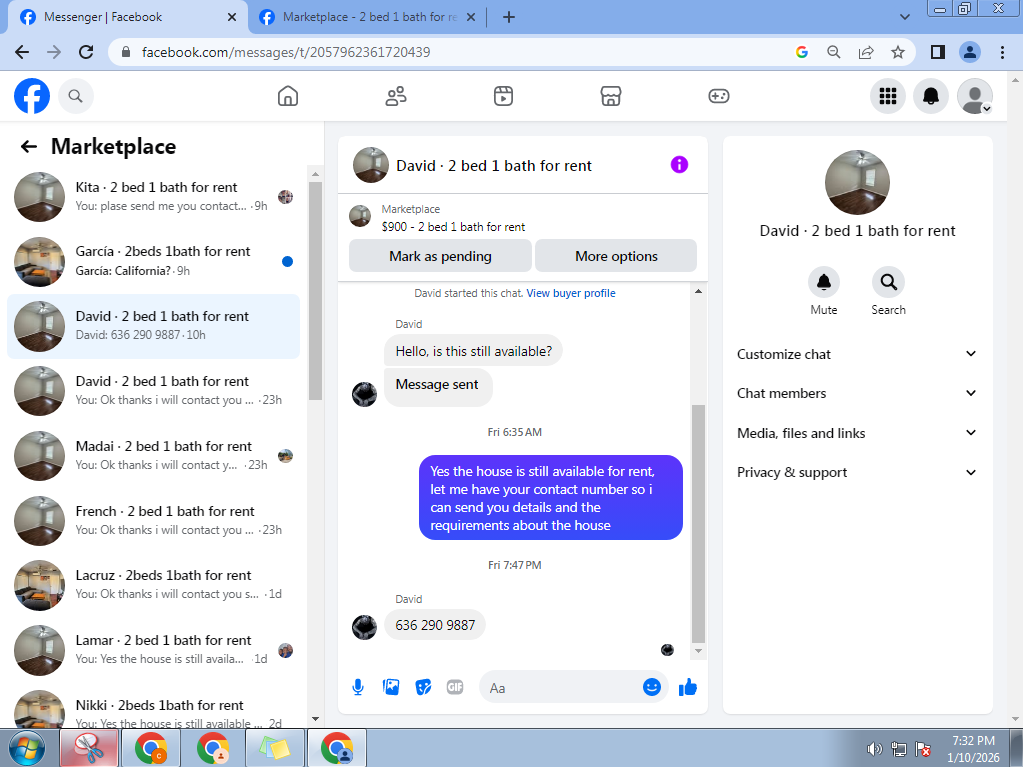
Task: Click the volume speaker tray icon
Action: [874, 749]
